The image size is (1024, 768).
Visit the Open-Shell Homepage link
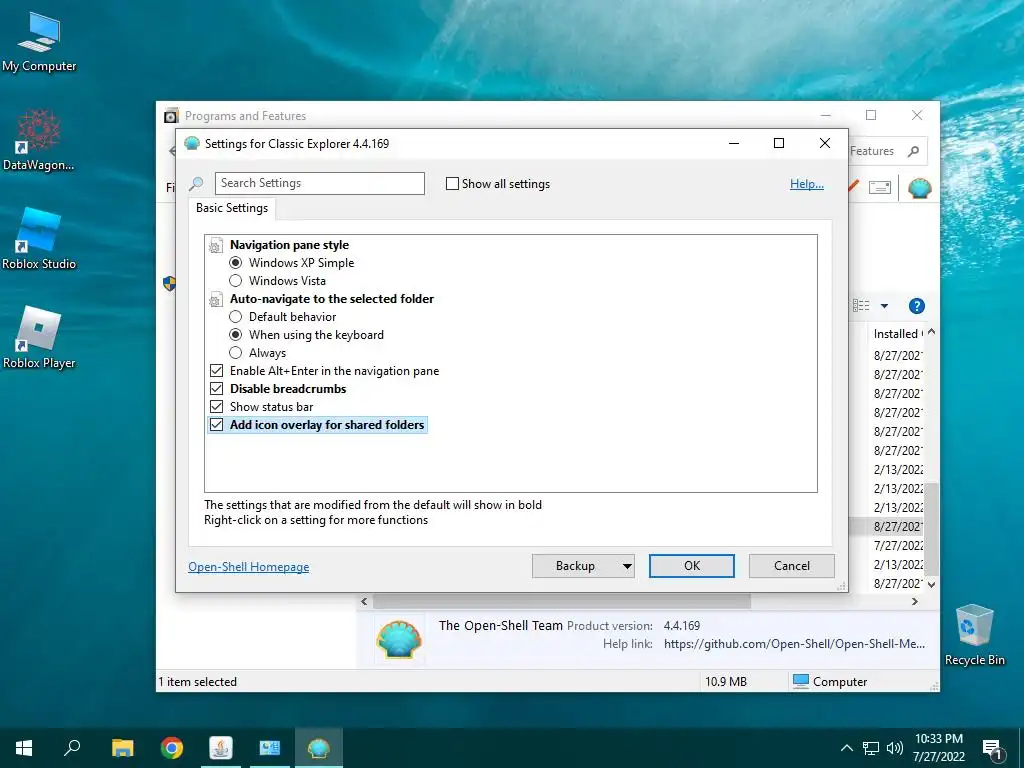[x=249, y=567]
